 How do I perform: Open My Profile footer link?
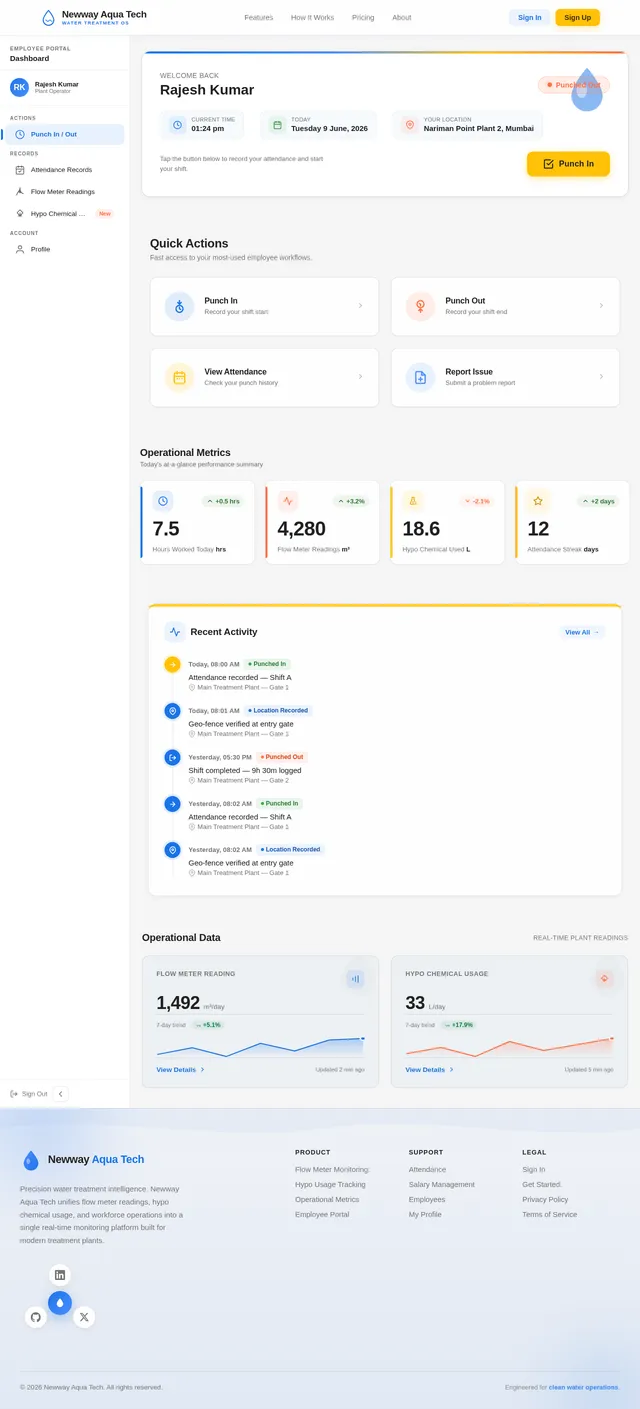pos(425,1214)
